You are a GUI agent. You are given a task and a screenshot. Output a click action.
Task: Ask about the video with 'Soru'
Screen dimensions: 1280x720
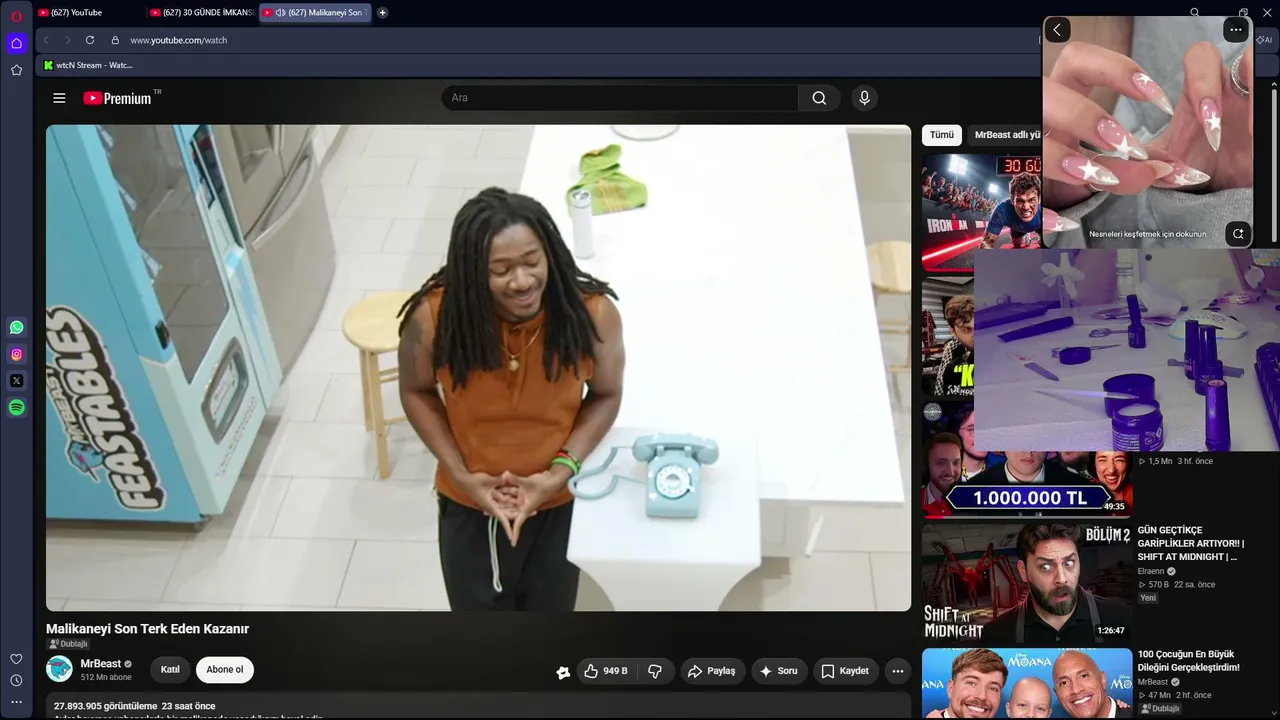click(779, 671)
